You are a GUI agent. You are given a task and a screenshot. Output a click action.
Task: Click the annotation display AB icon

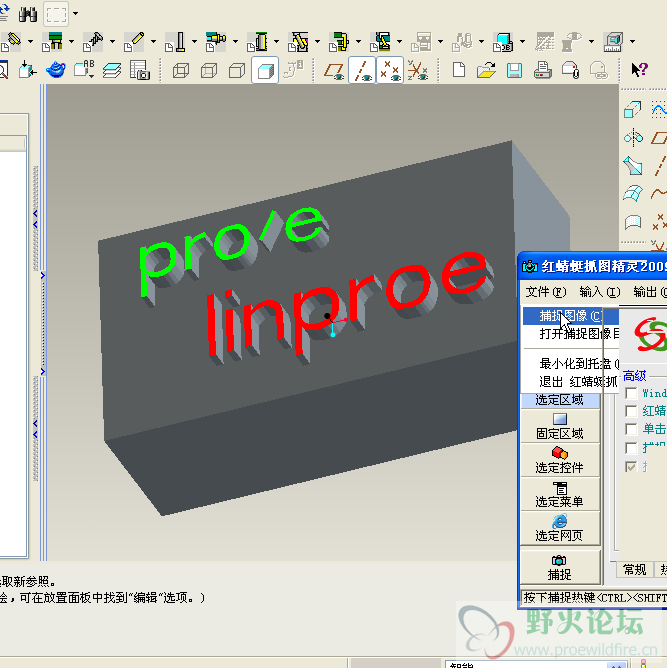coord(84,69)
